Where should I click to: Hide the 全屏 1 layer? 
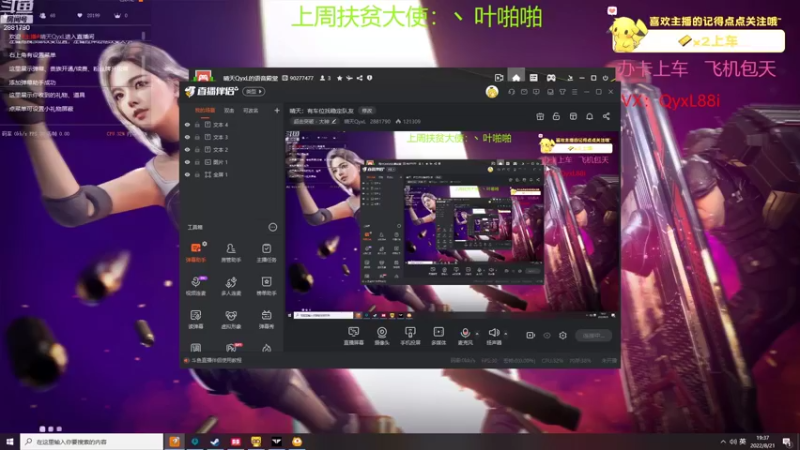pyautogui.click(x=188, y=174)
